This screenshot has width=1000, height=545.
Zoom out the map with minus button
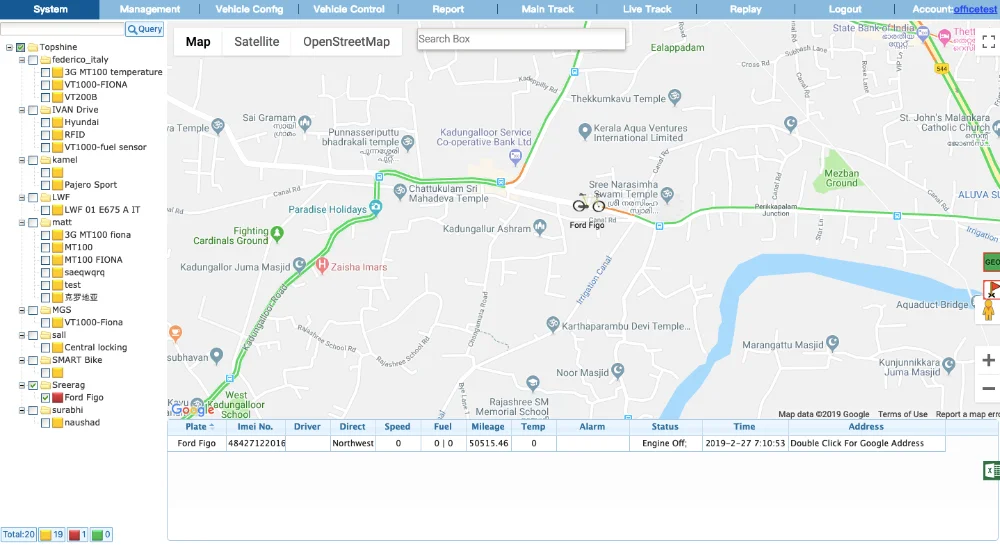click(989, 388)
